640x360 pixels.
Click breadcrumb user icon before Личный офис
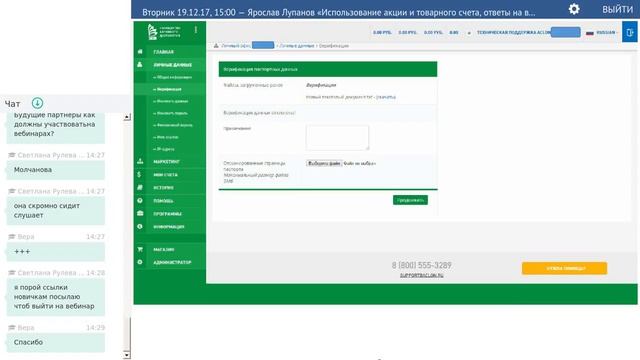tap(216, 46)
